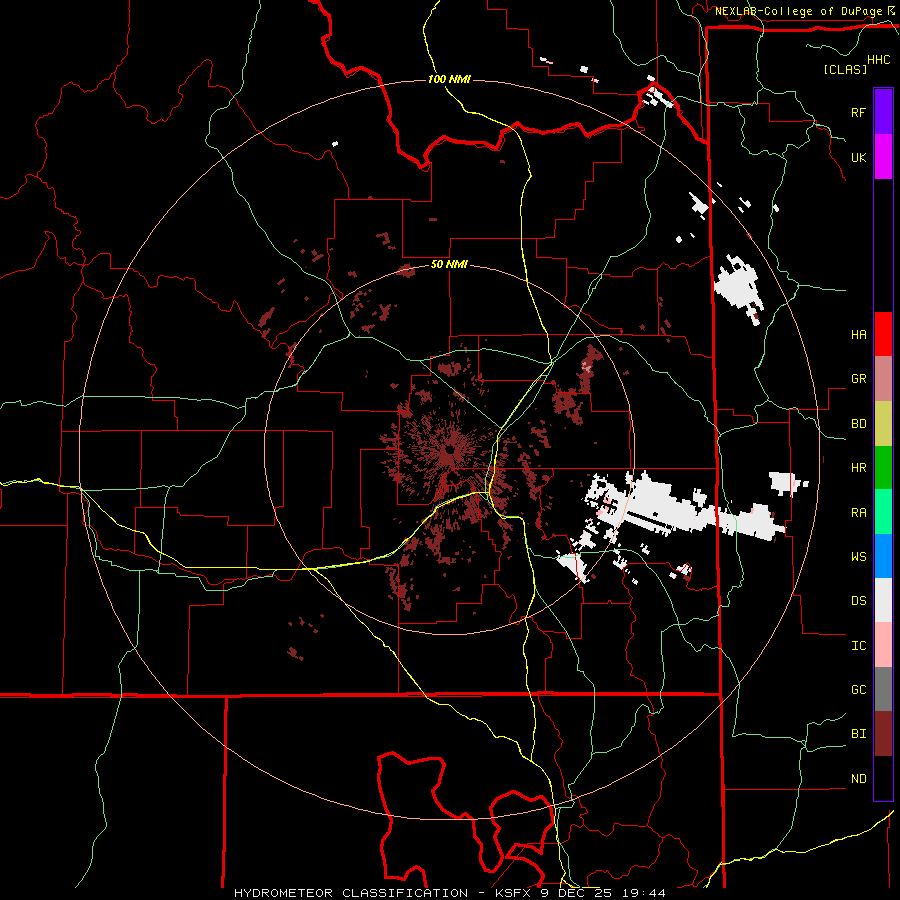The height and width of the screenshot is (900, 900).
Task: Select the DS white legend swatch
Action: click(883, 600)
